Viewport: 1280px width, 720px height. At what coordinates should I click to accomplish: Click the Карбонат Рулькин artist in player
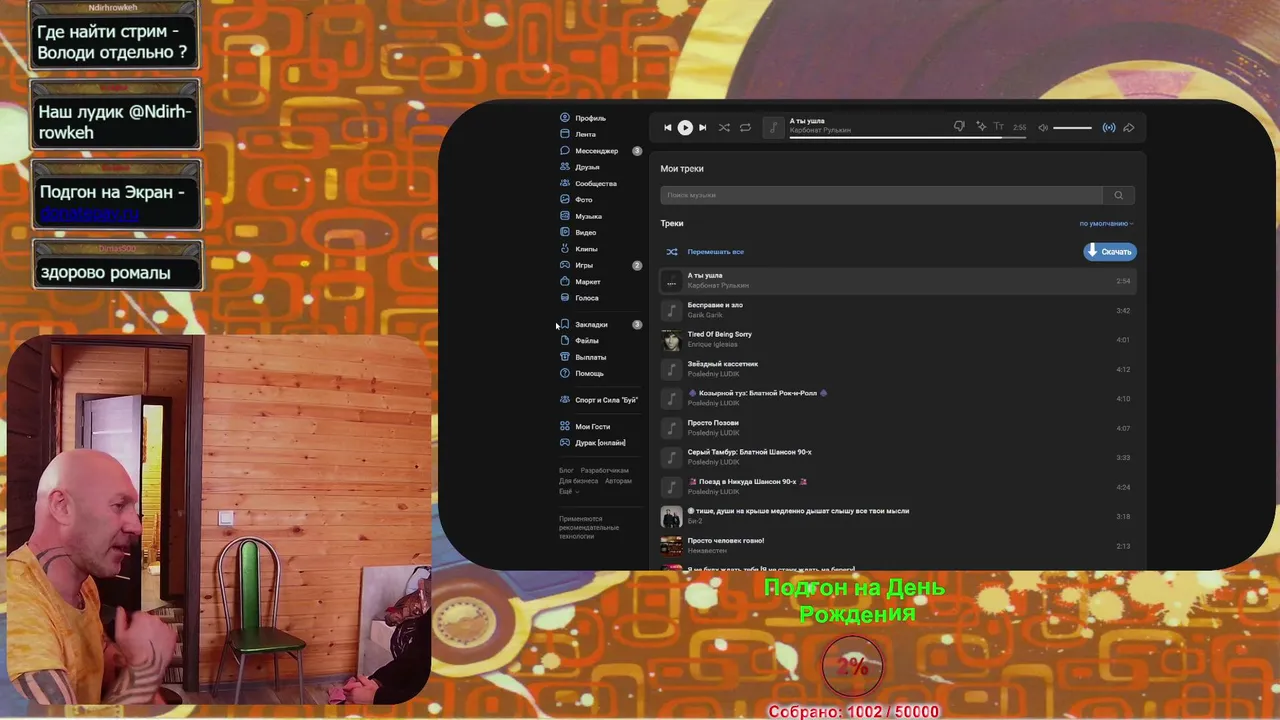[820, 130]
